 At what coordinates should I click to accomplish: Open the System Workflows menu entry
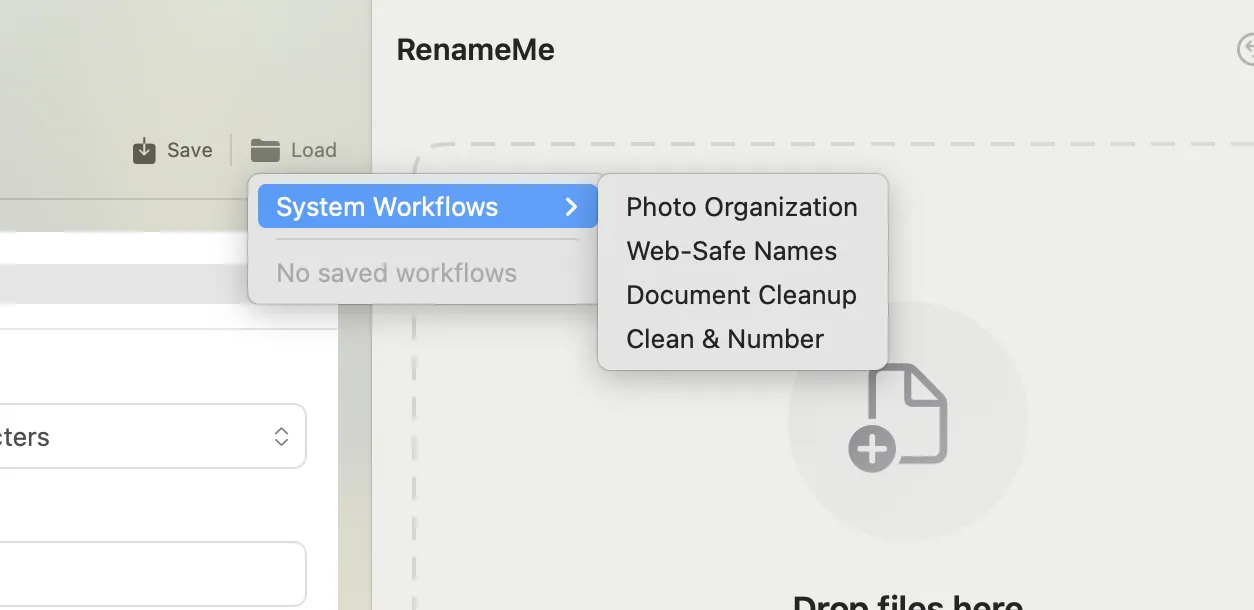(387, 207)
